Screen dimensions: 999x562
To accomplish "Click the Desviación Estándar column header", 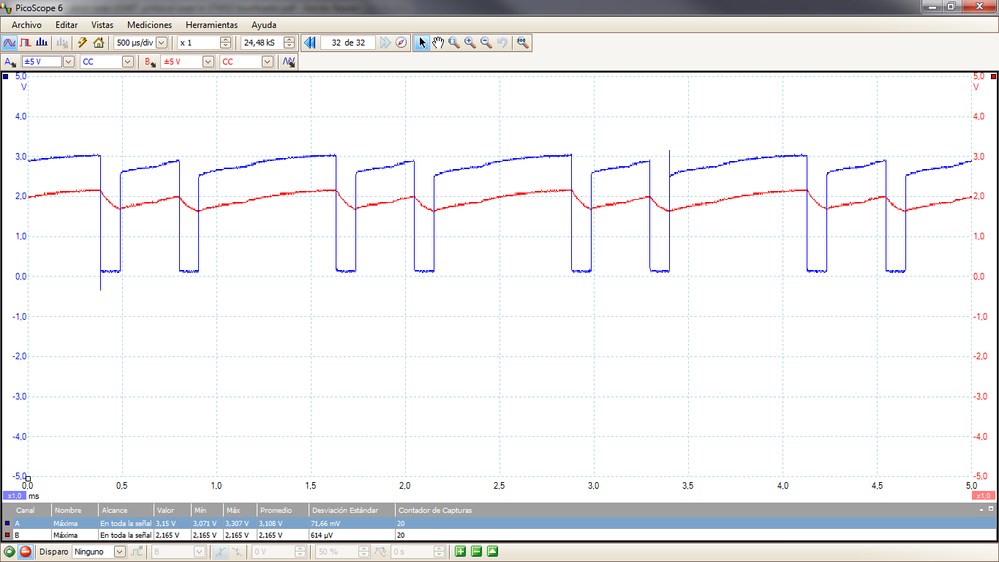I will (x=352, y=510).
